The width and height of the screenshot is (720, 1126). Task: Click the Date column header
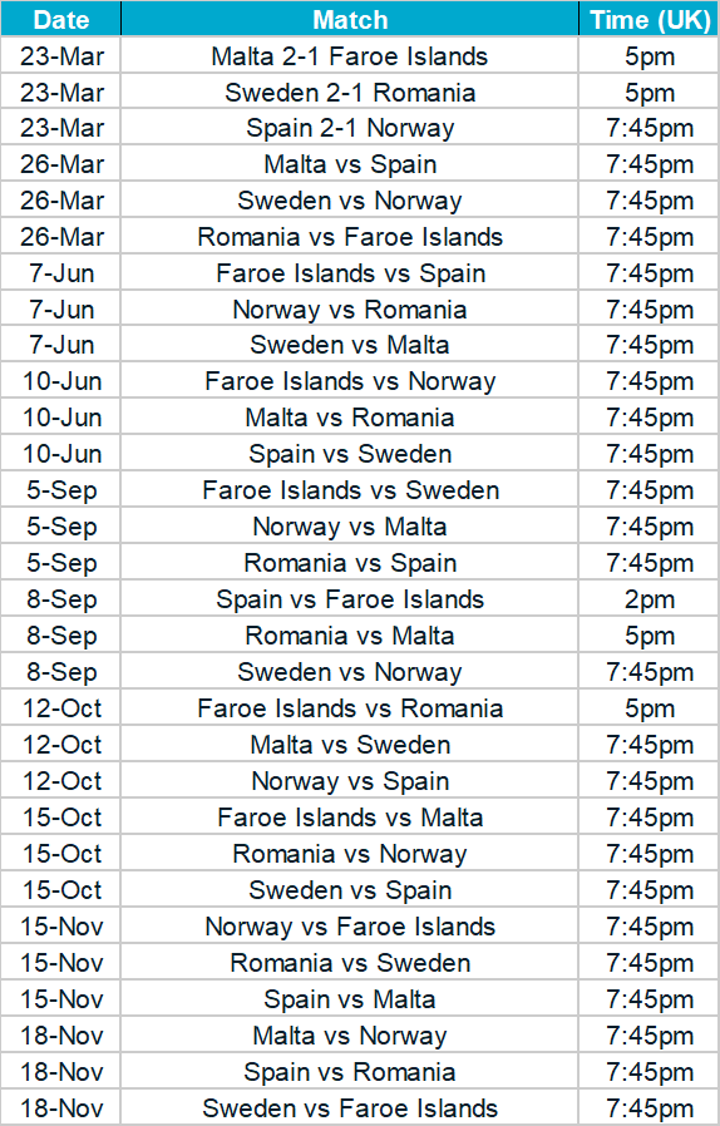point(60,19)
